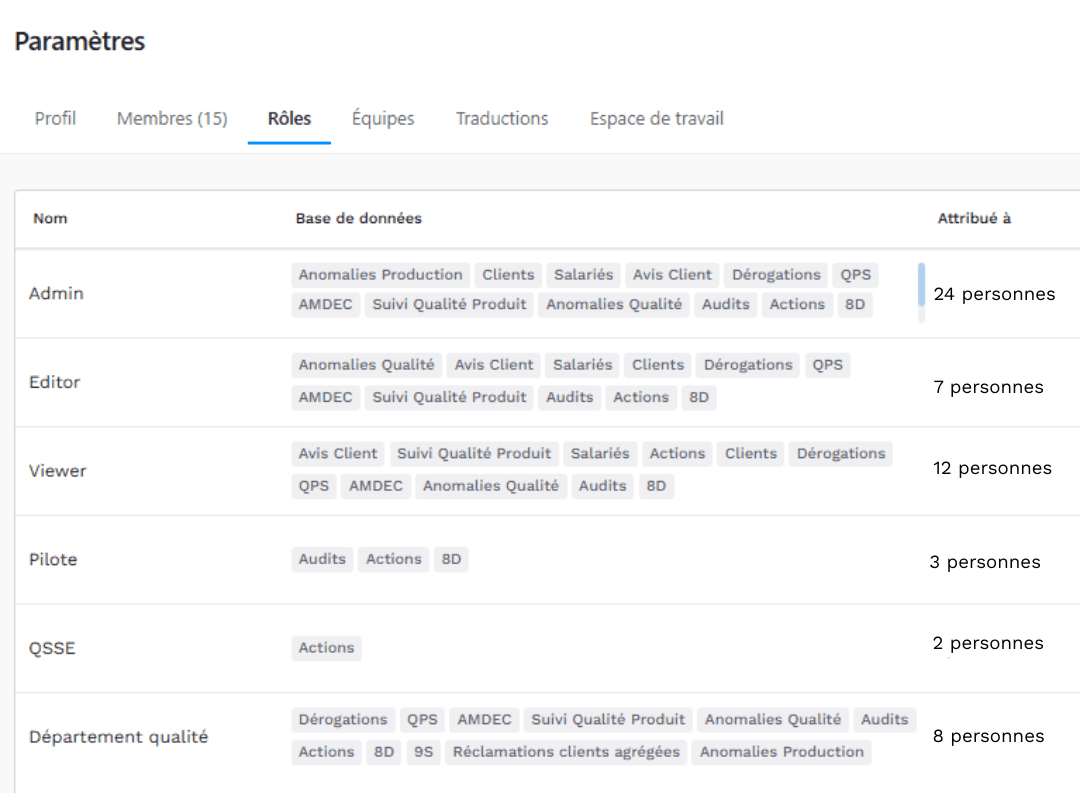Screen dimensions: 1080x811
Task: Click Admin's QPS tag
Action: coord(855,275)
